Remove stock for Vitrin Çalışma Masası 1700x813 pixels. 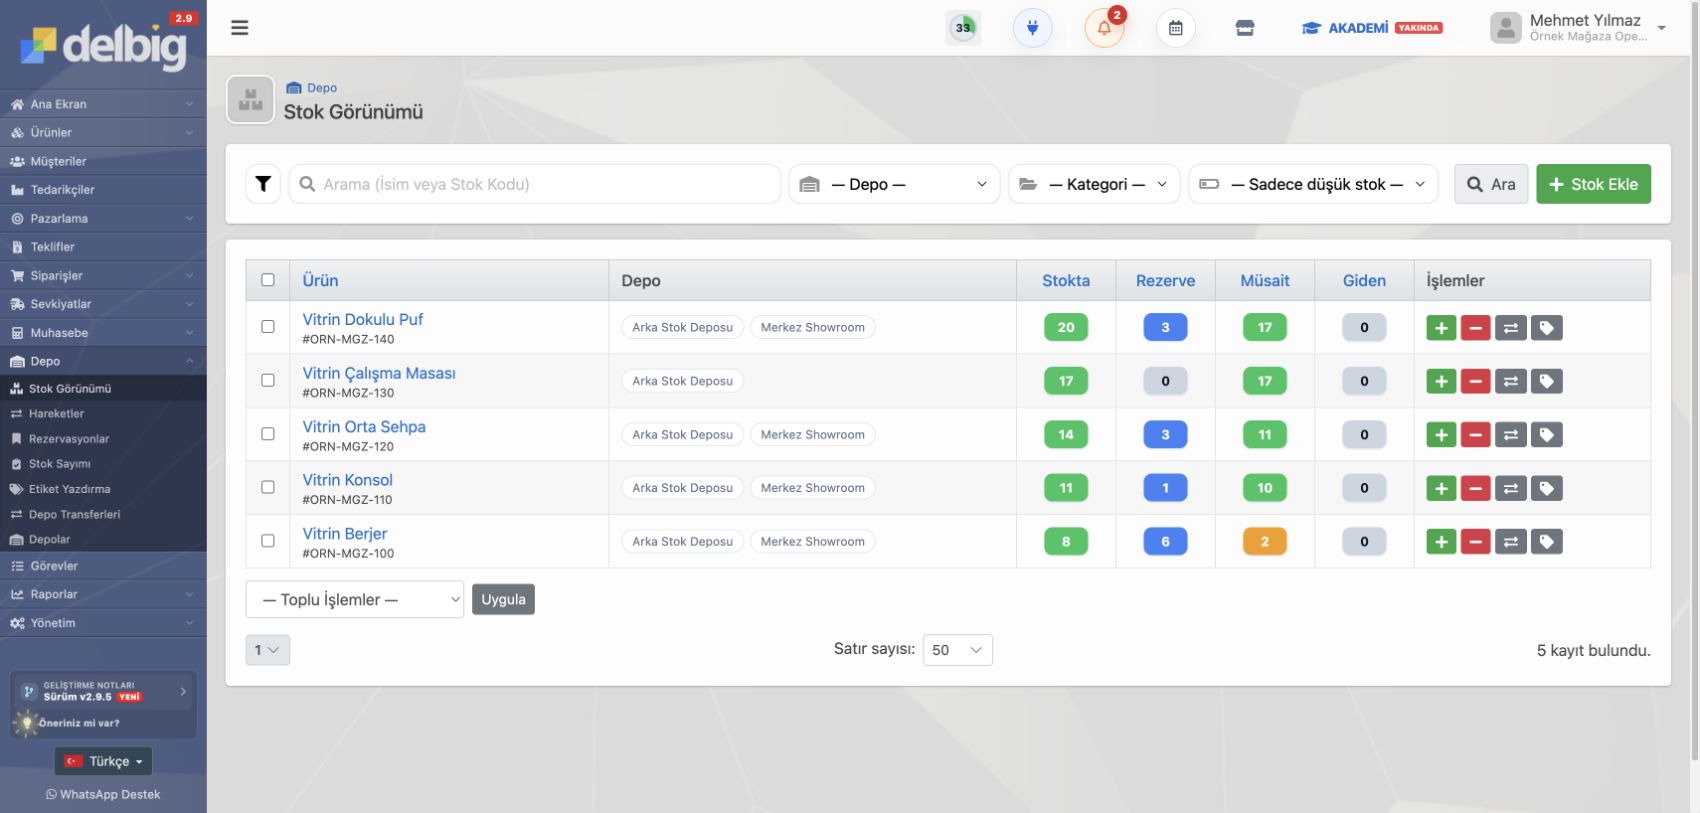click(1476, 381)
